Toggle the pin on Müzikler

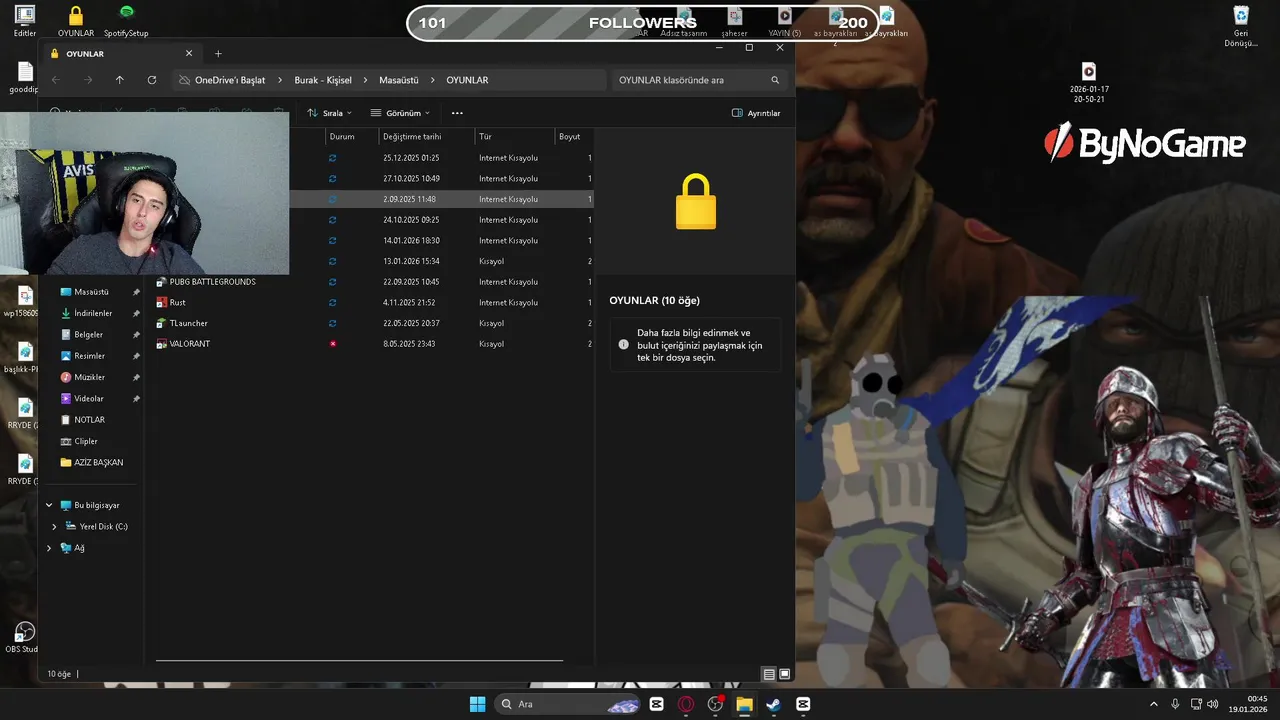point(136,377)
